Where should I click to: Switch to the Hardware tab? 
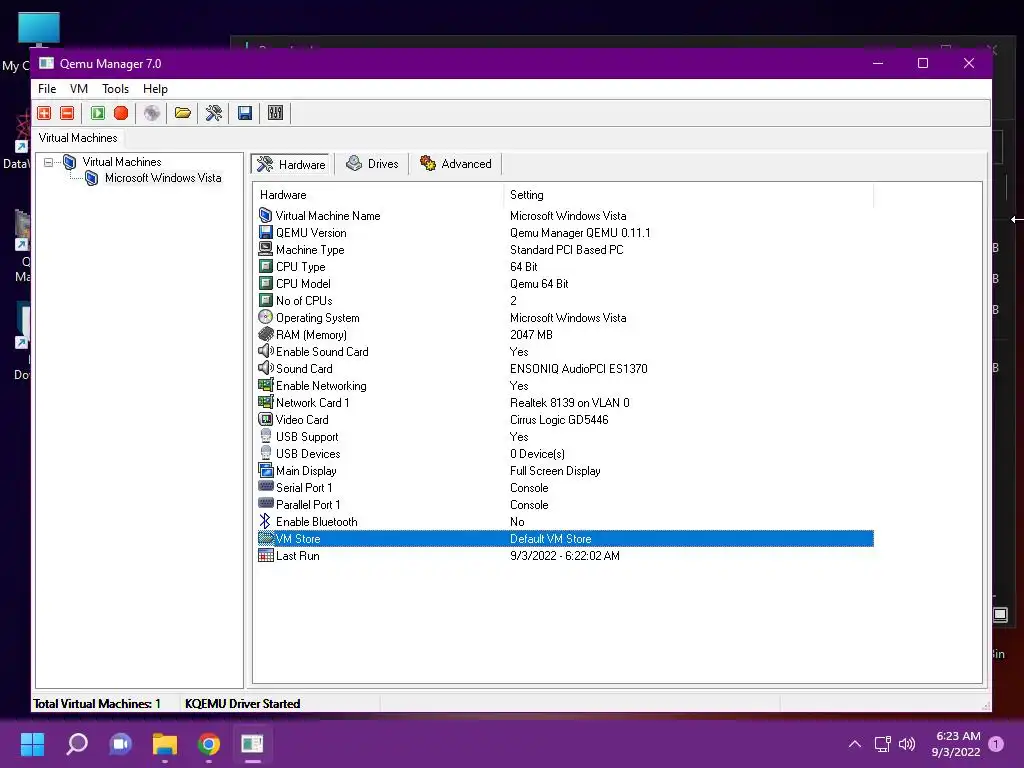click(x=292, y=164)
